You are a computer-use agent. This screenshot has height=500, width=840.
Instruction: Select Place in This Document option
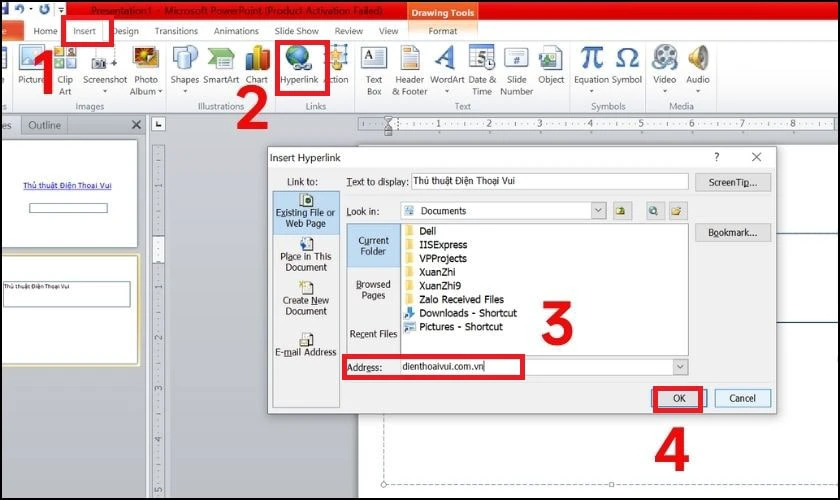(305, 256)
